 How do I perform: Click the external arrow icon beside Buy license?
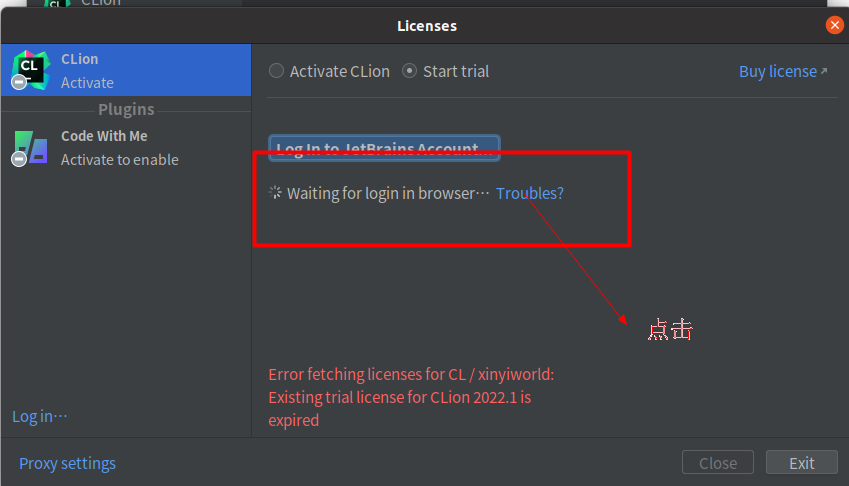824,71
